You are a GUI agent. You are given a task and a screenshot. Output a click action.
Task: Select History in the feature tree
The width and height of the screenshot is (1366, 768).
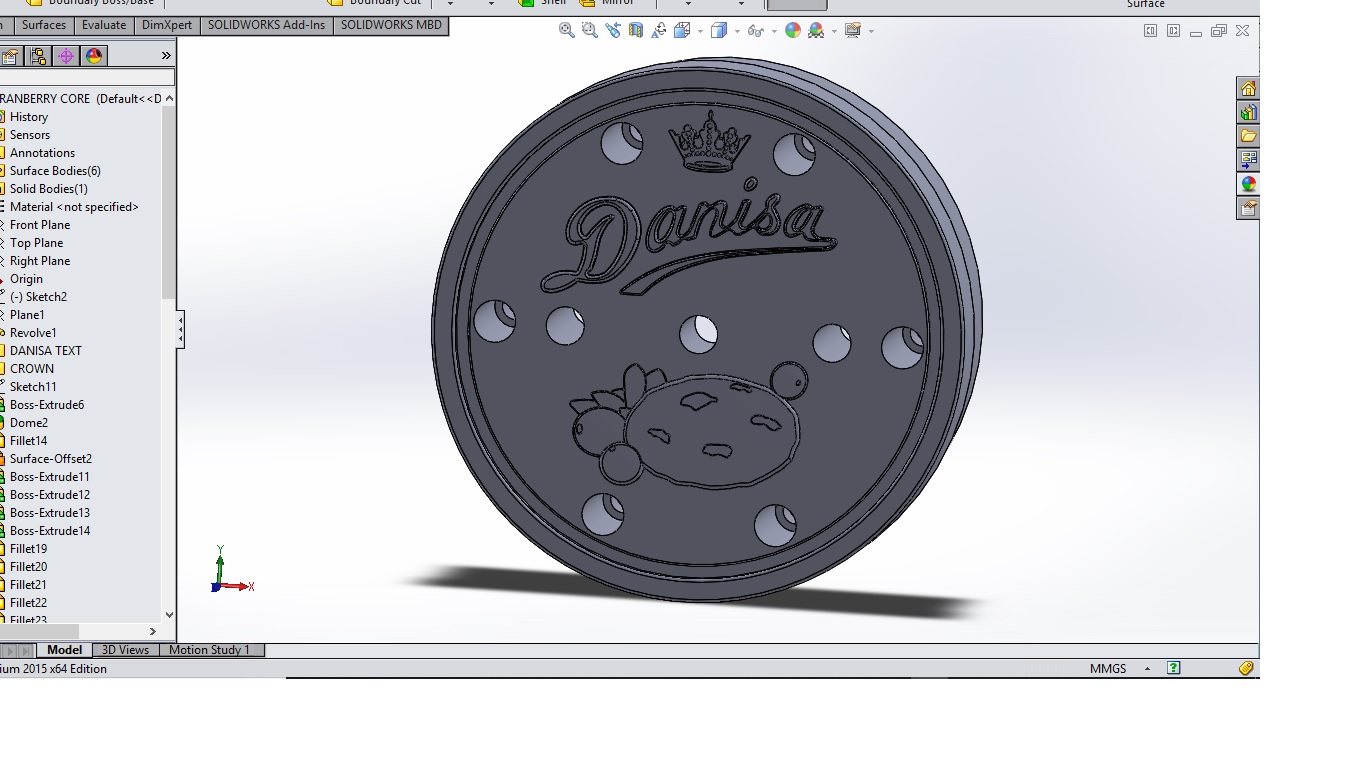coord(29,117)
